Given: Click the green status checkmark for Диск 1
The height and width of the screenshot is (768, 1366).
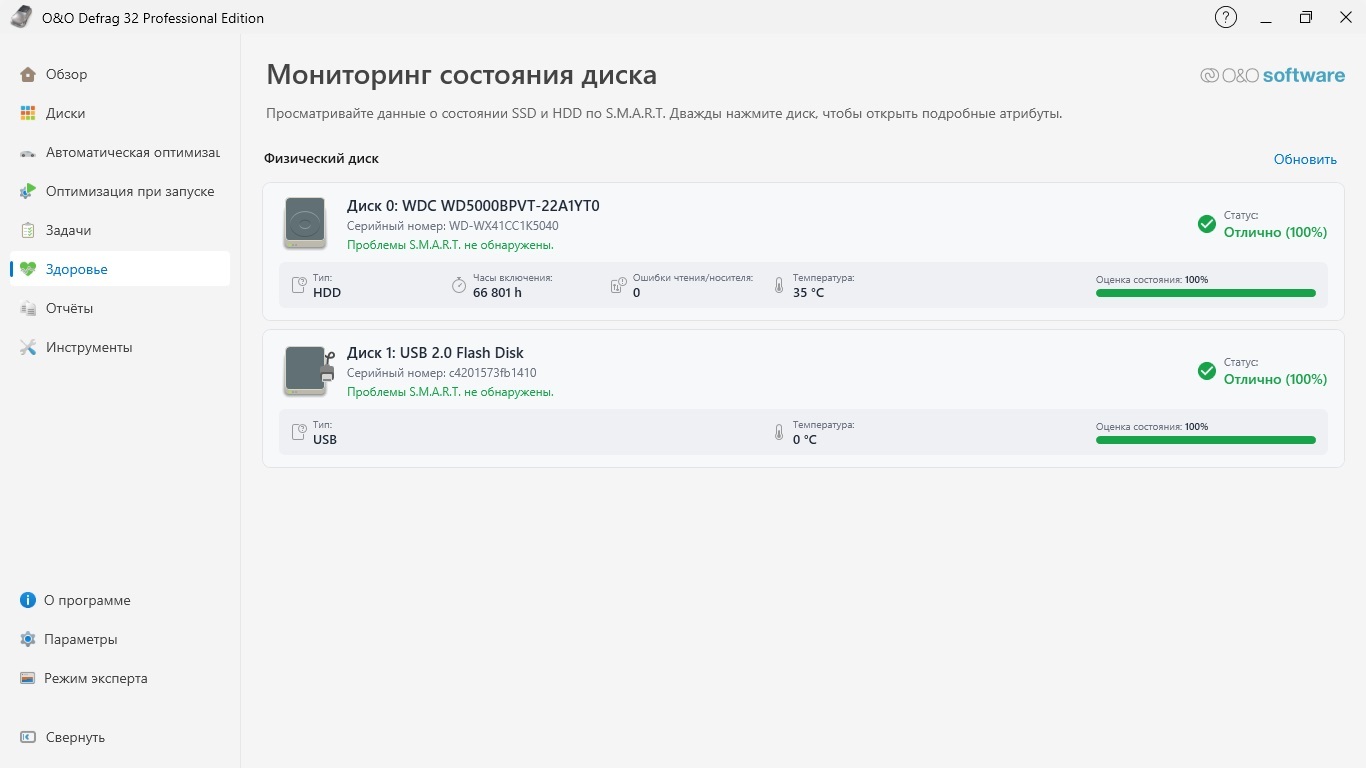Looking at the screenshot, I should click(1207, 371).
